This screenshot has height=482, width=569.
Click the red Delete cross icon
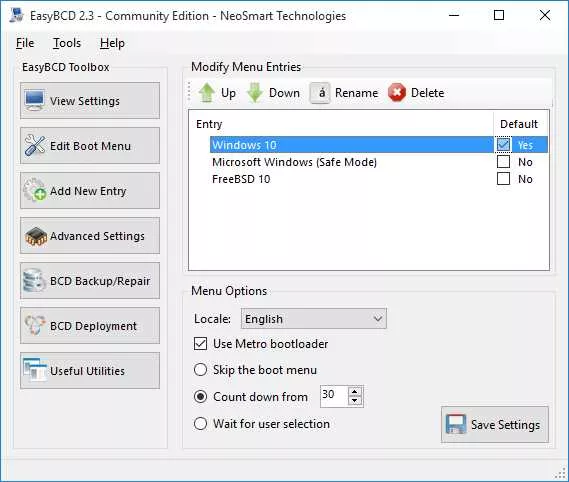point(397,93)
